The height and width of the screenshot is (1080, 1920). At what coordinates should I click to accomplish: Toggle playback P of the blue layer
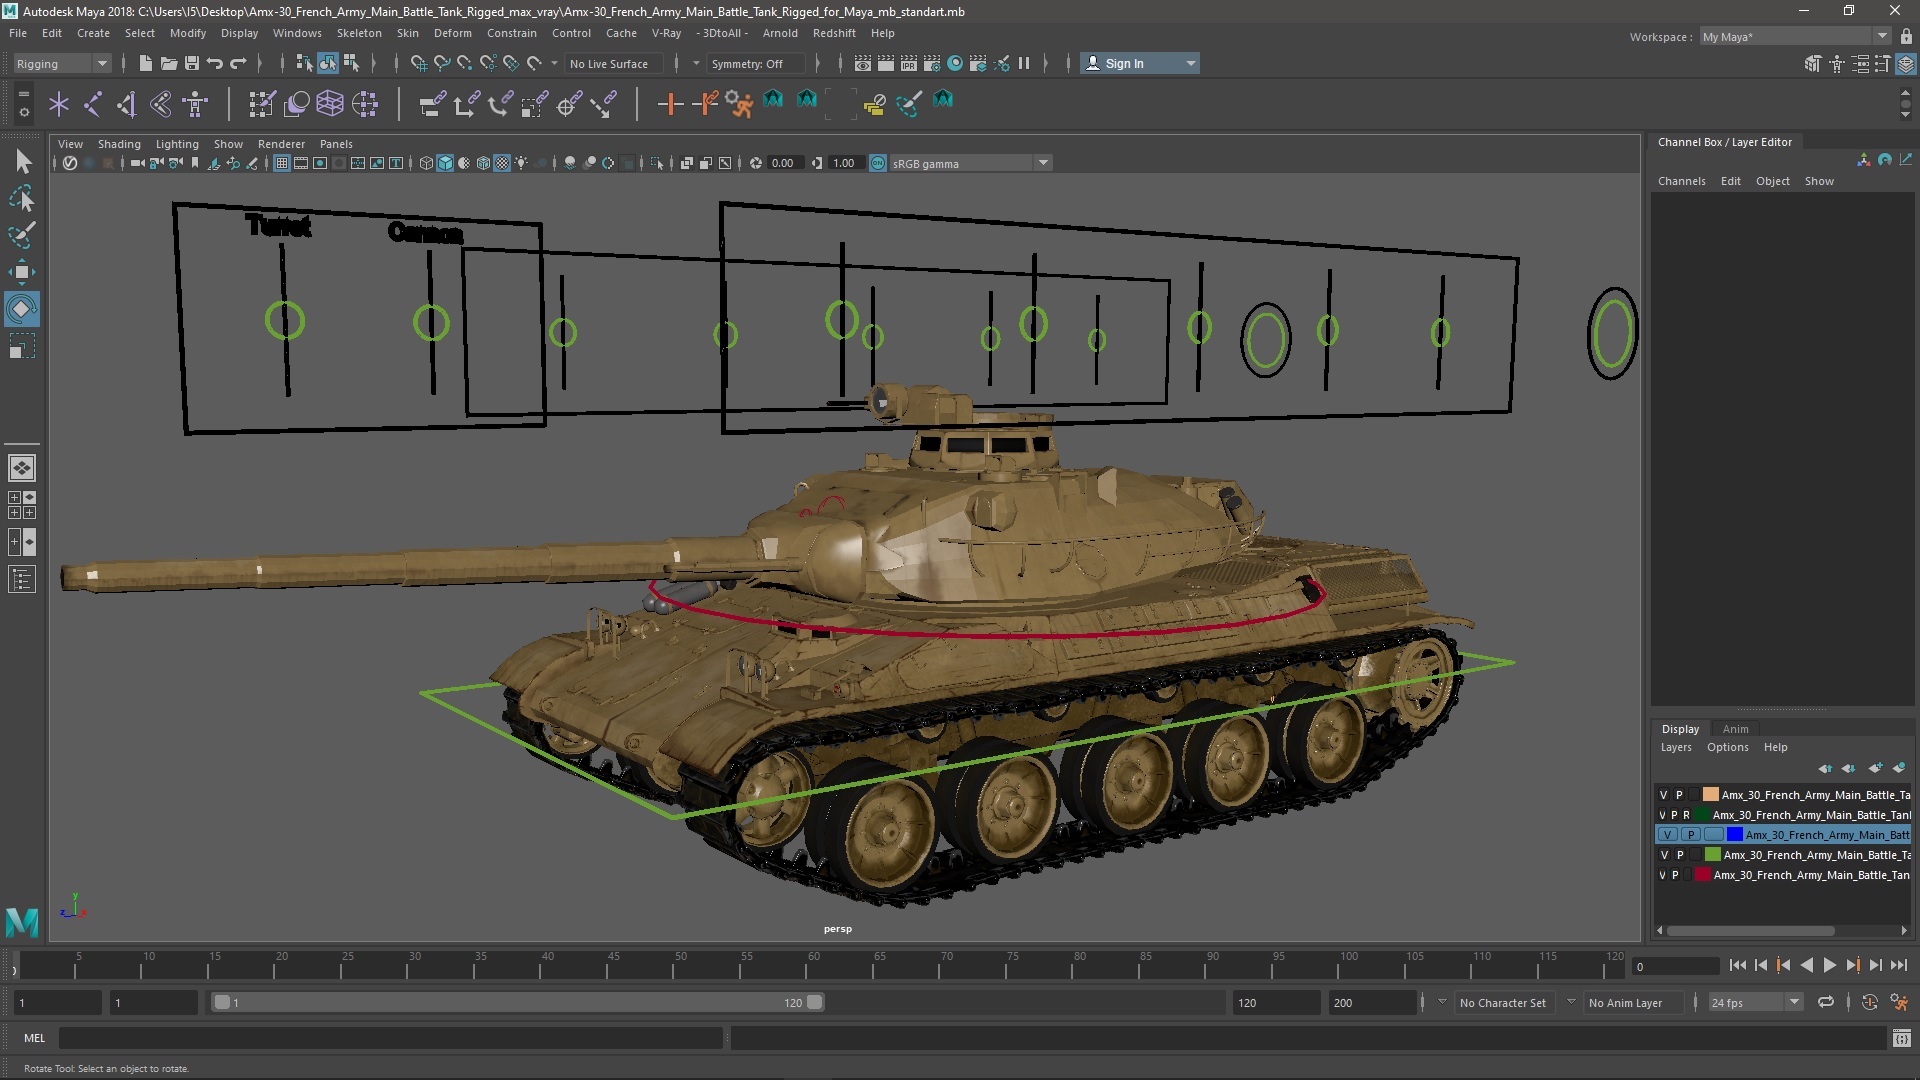coord(1691,835)
